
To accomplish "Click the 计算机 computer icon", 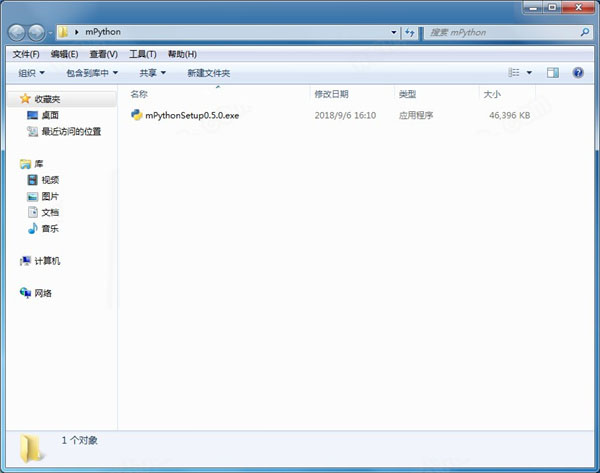I will (x=25, y=261).
